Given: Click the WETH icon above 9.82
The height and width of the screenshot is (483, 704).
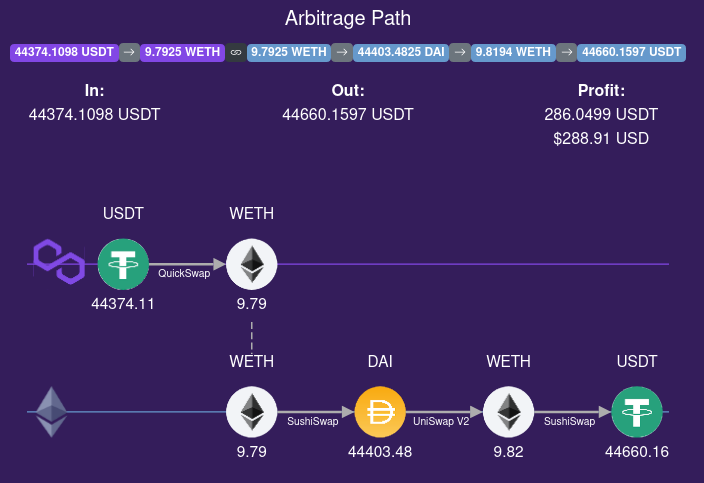Looking at the screenshot, I should click(508, 411).
